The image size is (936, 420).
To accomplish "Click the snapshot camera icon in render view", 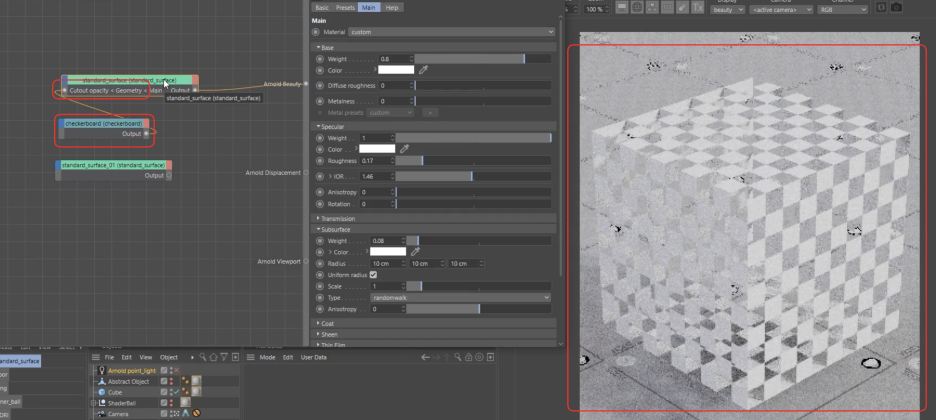I will point(896,8).
